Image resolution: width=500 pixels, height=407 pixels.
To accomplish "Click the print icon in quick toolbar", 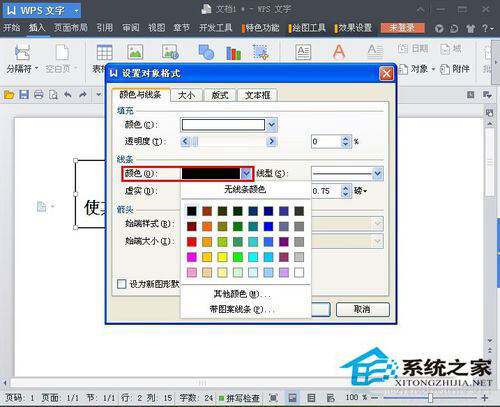I will coord(39,95).
